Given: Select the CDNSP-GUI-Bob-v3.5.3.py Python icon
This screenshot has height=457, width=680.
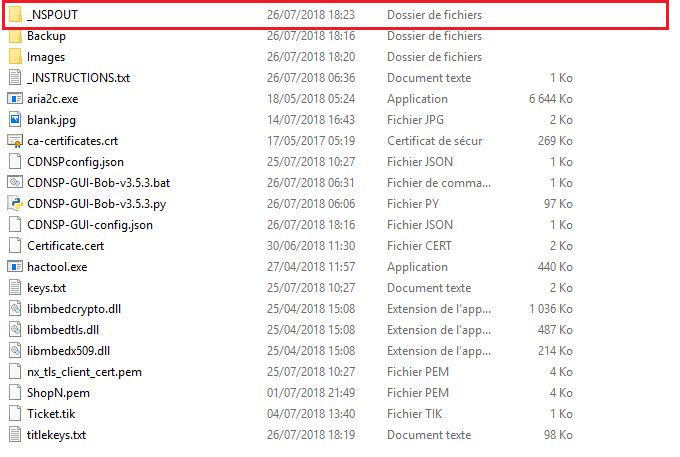Looking at the screenshot, I should coord(15,204).
